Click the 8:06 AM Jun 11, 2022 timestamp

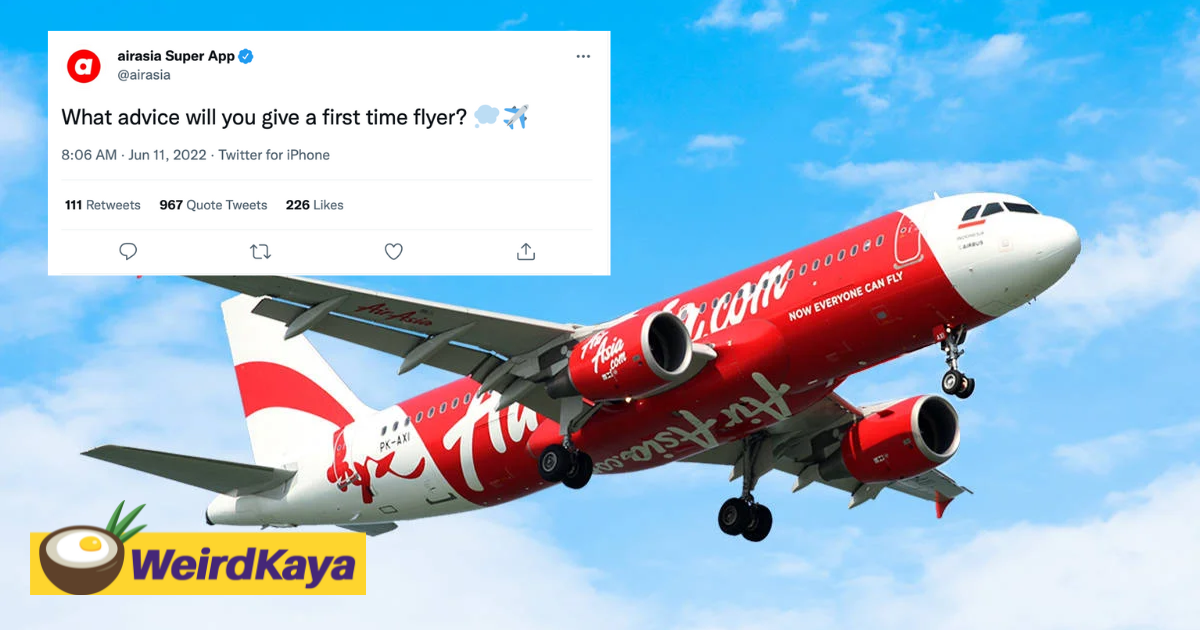(133, 155)
